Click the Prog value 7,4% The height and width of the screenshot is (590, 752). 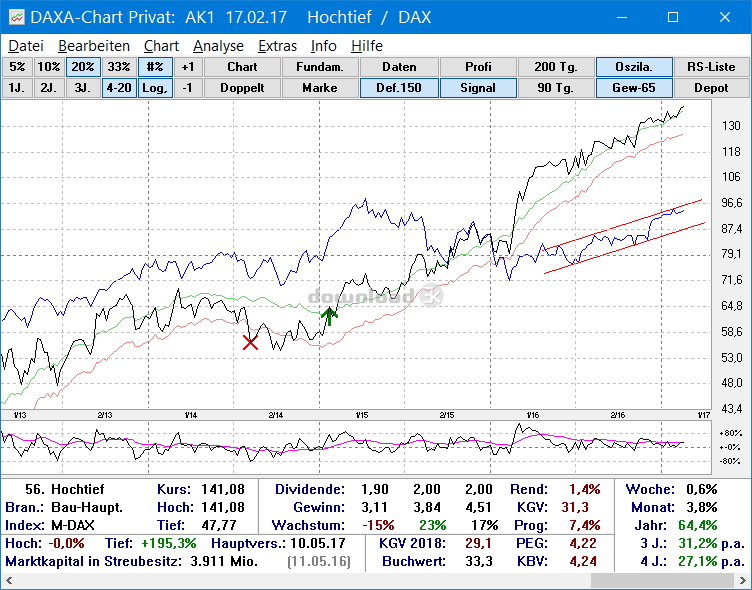click(584, 525)
